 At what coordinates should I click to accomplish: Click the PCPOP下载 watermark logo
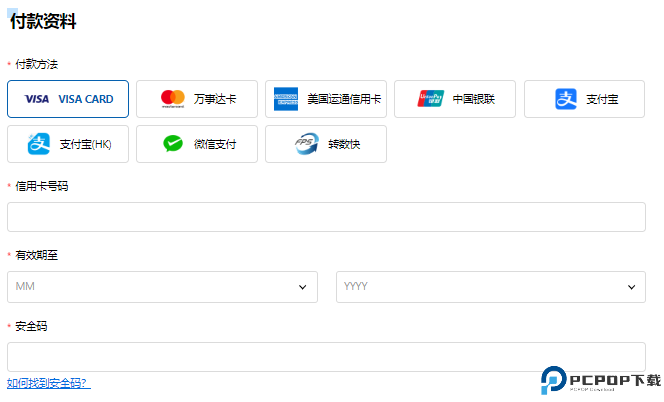600,381
